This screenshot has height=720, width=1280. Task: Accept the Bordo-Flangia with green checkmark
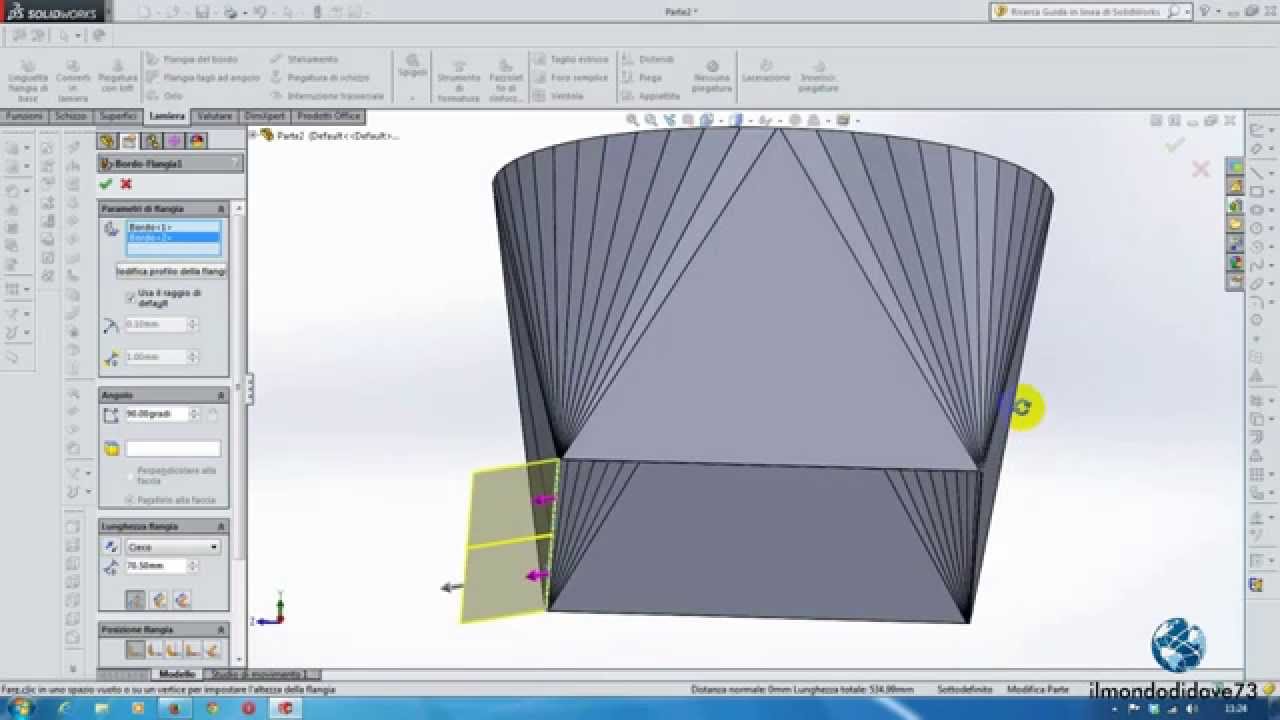(x=105, y=184)
